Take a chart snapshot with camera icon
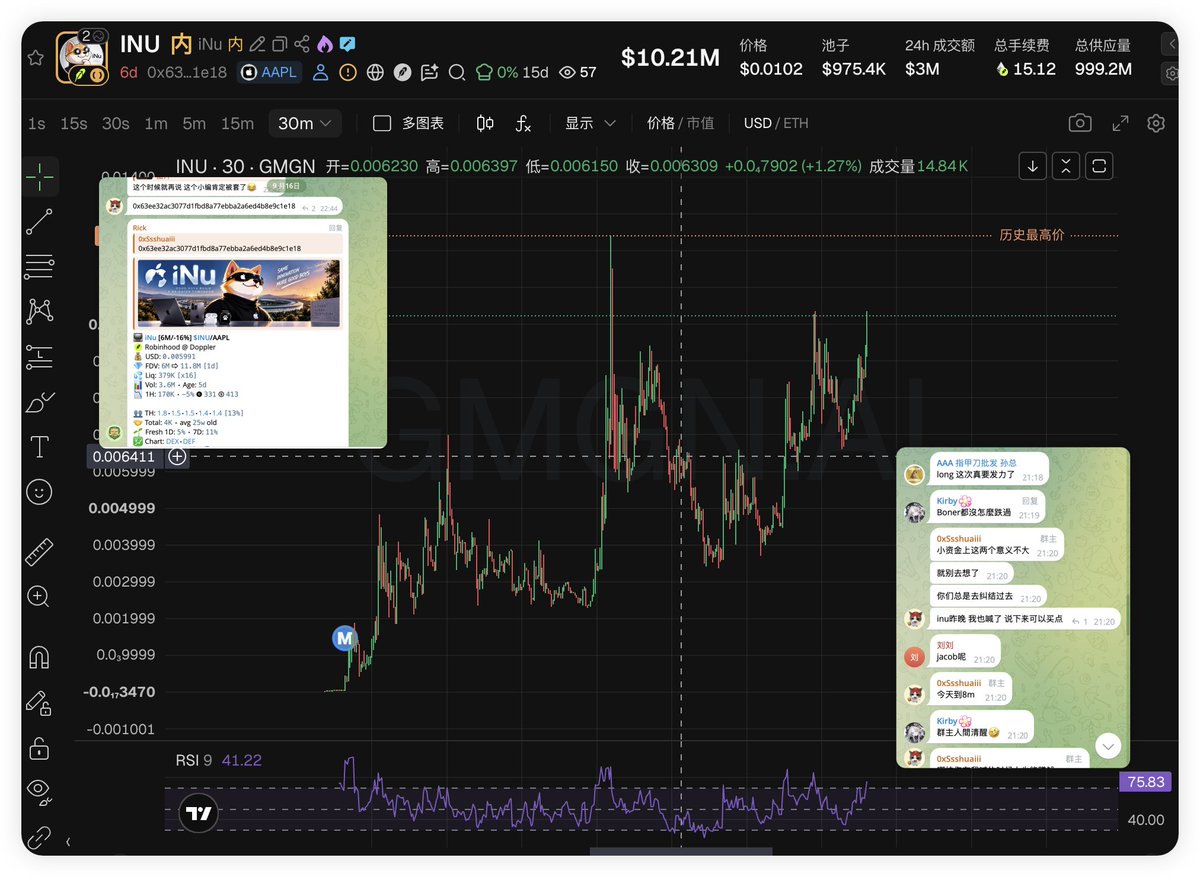Viewport: 1200px width, 877px height. click(x=1080, y=123)
